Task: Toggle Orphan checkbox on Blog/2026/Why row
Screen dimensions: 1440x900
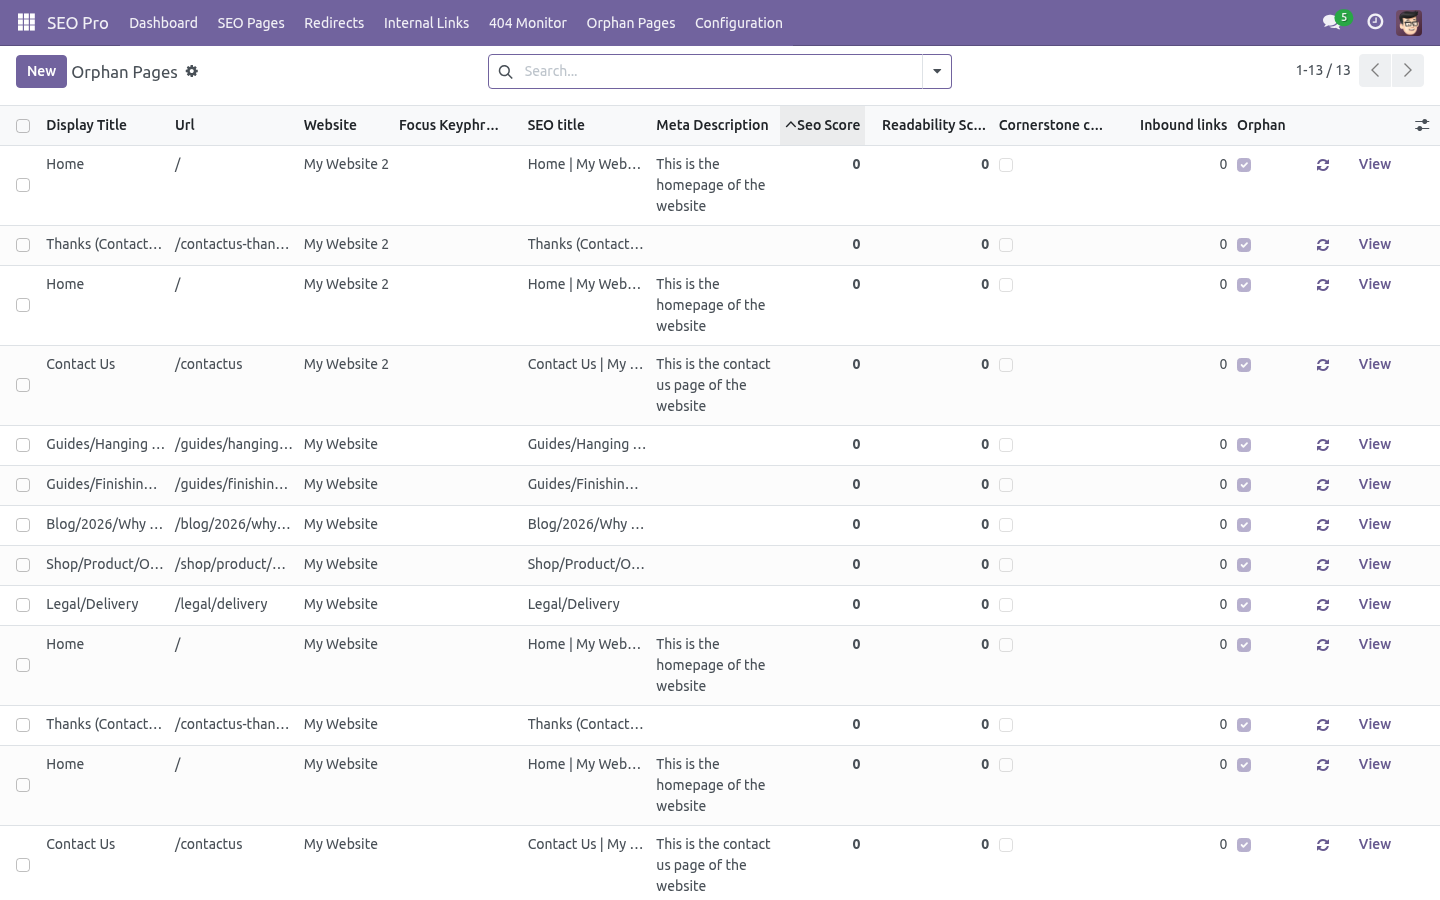Action: (x=1244, y=525)
